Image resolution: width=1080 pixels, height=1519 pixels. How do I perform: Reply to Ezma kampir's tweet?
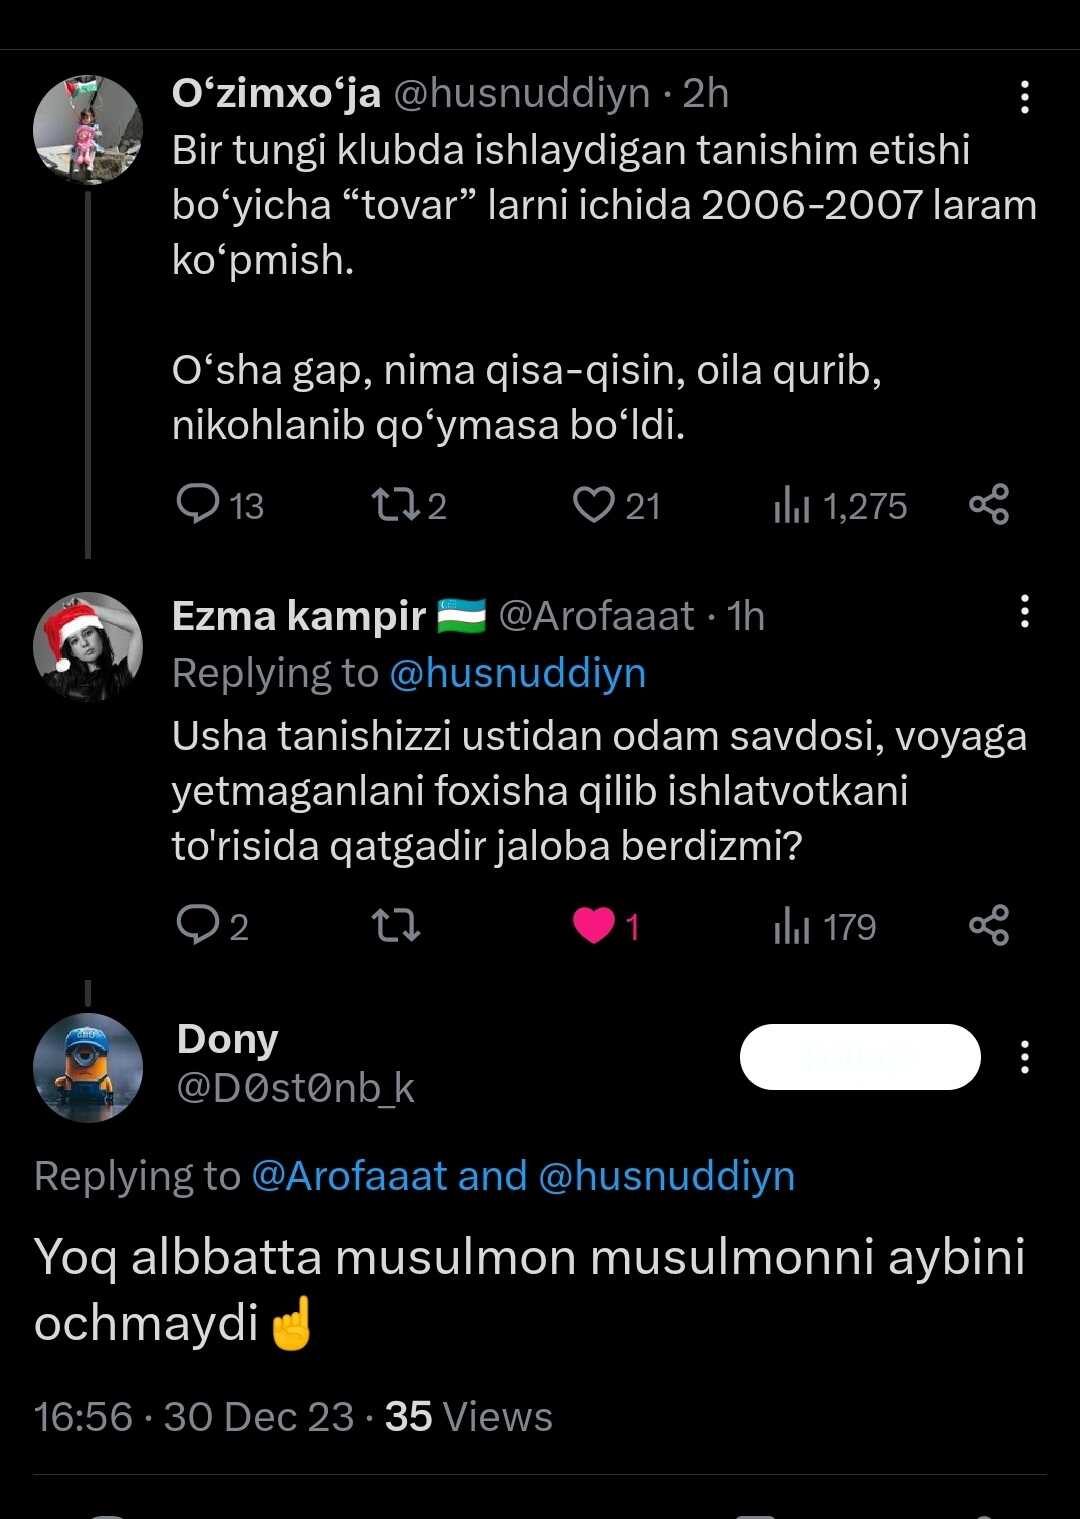point(198,926)
